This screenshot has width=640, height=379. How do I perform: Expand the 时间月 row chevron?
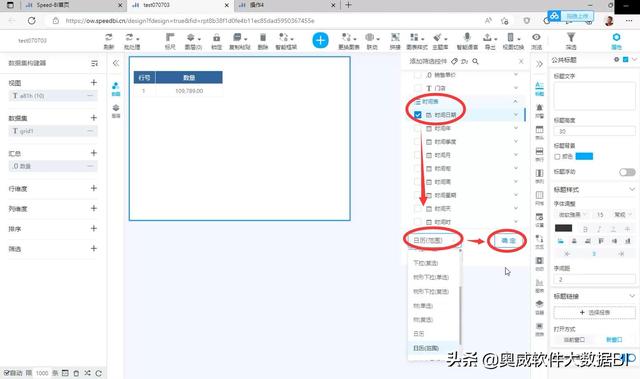(x=516, y=155)
